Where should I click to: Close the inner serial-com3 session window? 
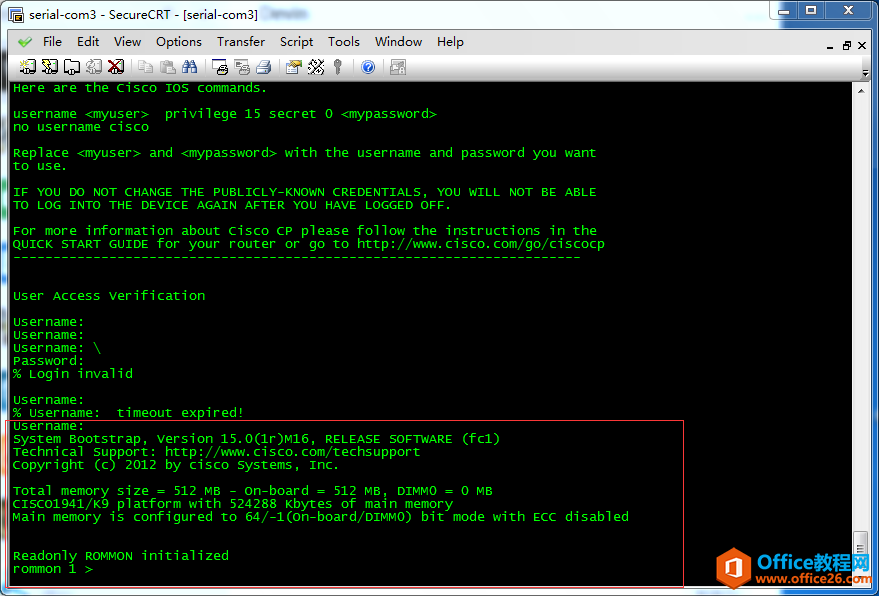pos(862,46)
